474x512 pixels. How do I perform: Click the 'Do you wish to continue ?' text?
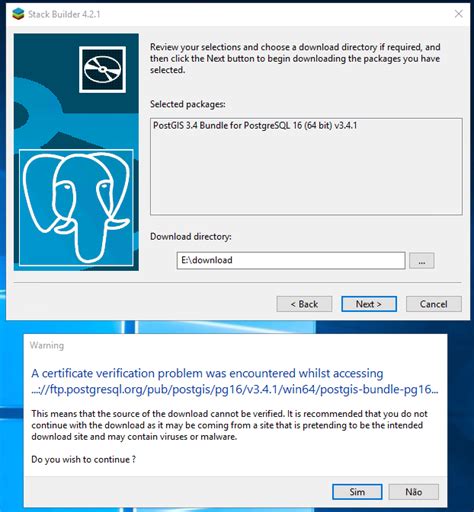84,460
